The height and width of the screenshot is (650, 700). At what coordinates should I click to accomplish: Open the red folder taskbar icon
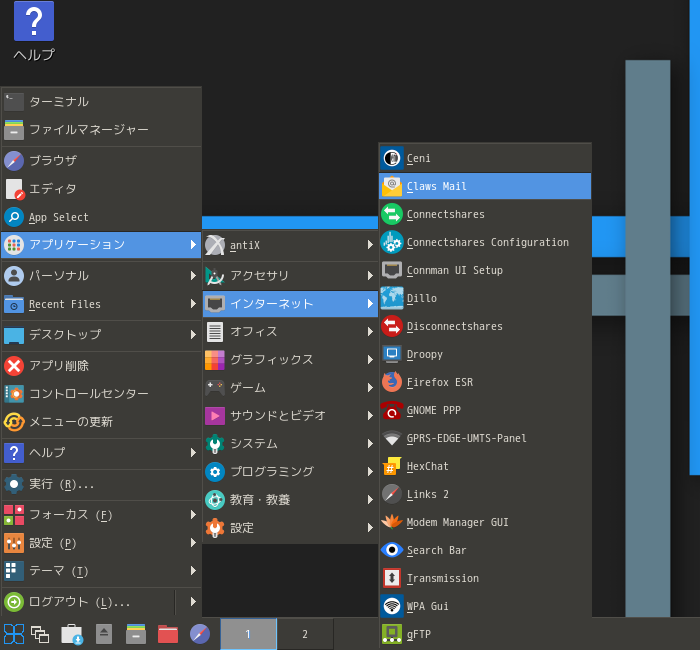coord(168,634)
